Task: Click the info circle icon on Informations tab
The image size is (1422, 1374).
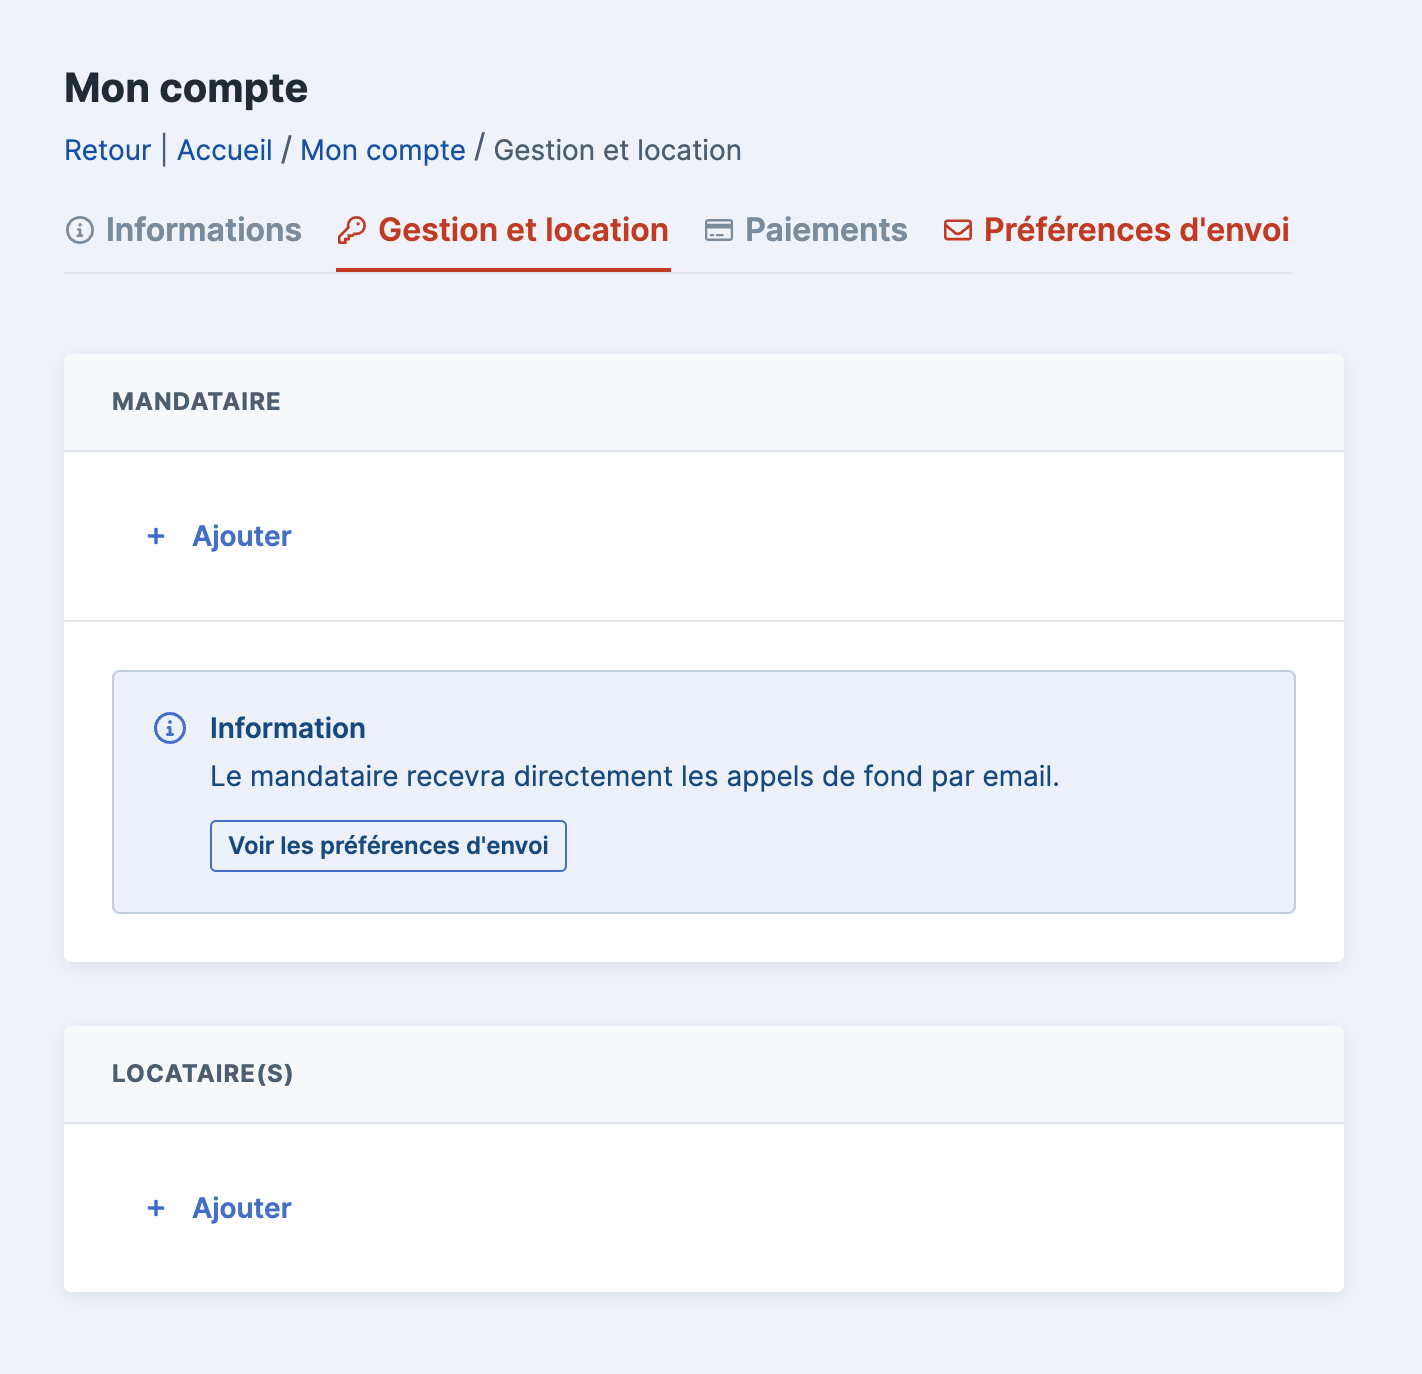Action: 79,231
